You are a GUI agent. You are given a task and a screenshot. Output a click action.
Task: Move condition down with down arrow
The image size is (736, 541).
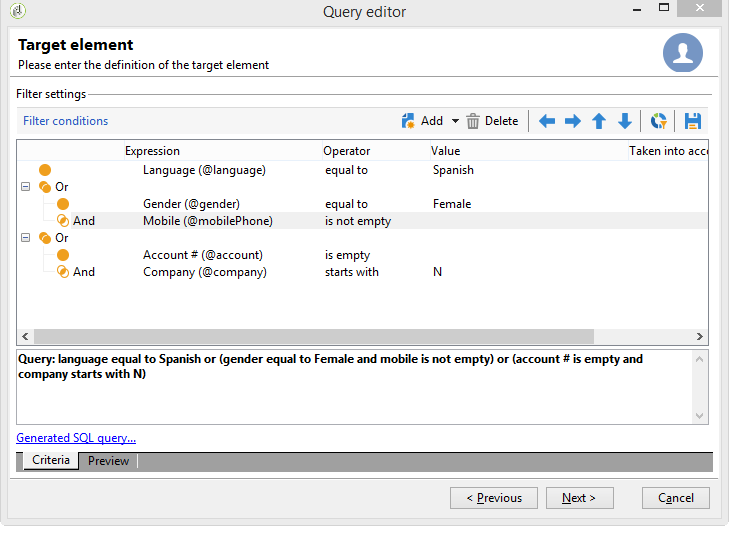[x=624, y=121]
